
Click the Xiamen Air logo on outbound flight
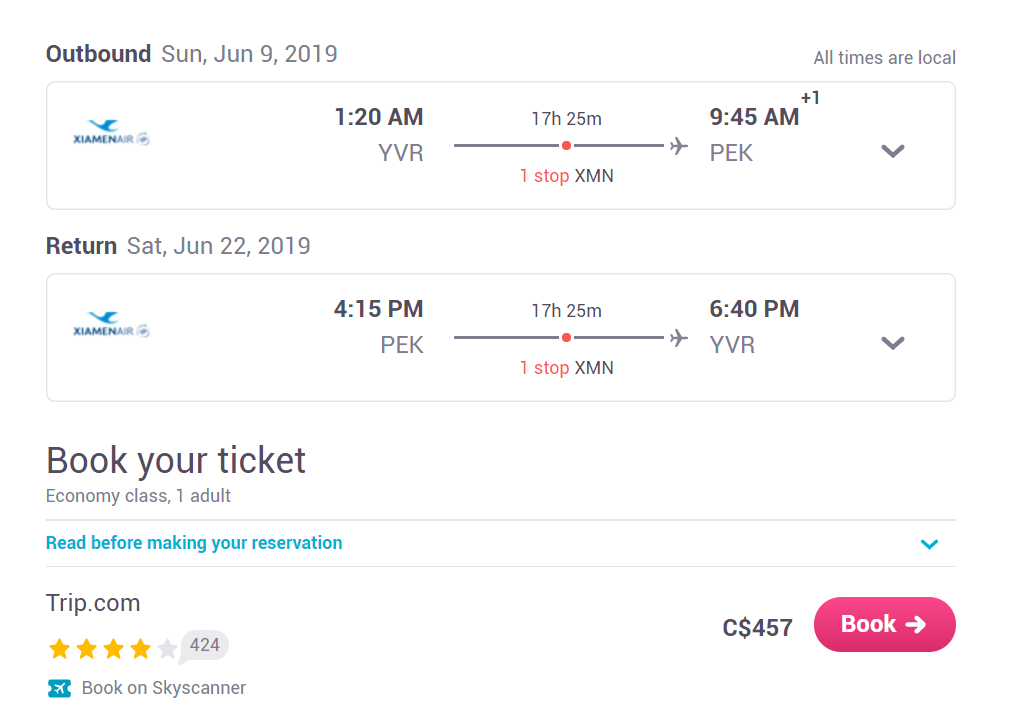[x=111, y=133]
